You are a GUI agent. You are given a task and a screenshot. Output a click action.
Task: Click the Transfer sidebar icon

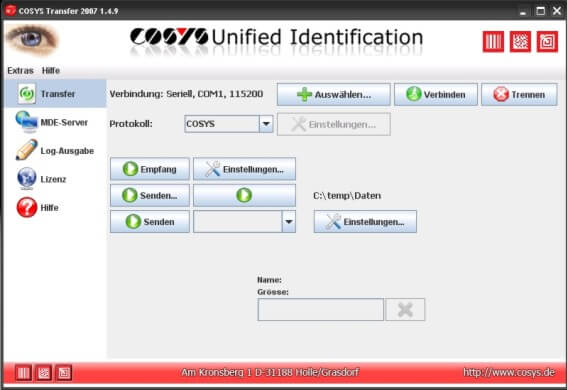[x=27, y=94]
